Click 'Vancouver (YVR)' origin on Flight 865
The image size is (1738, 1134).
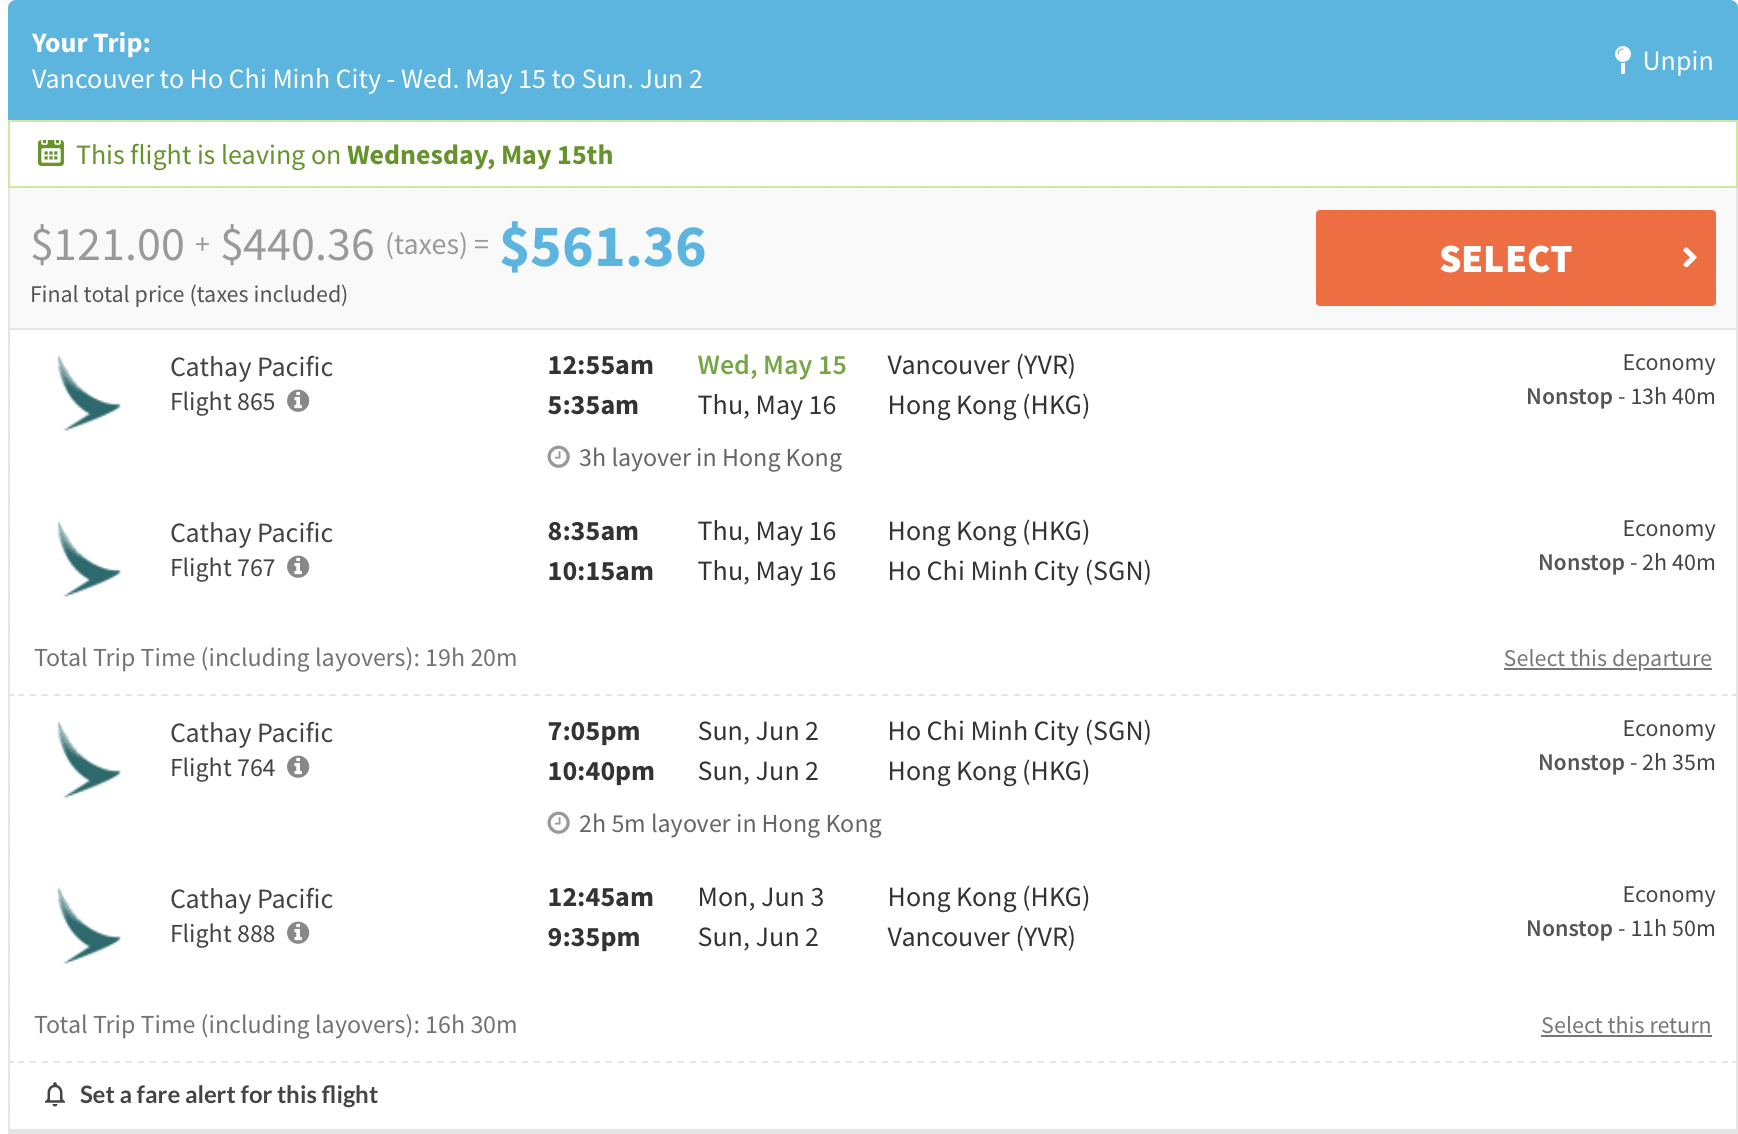tap(981, 365)
